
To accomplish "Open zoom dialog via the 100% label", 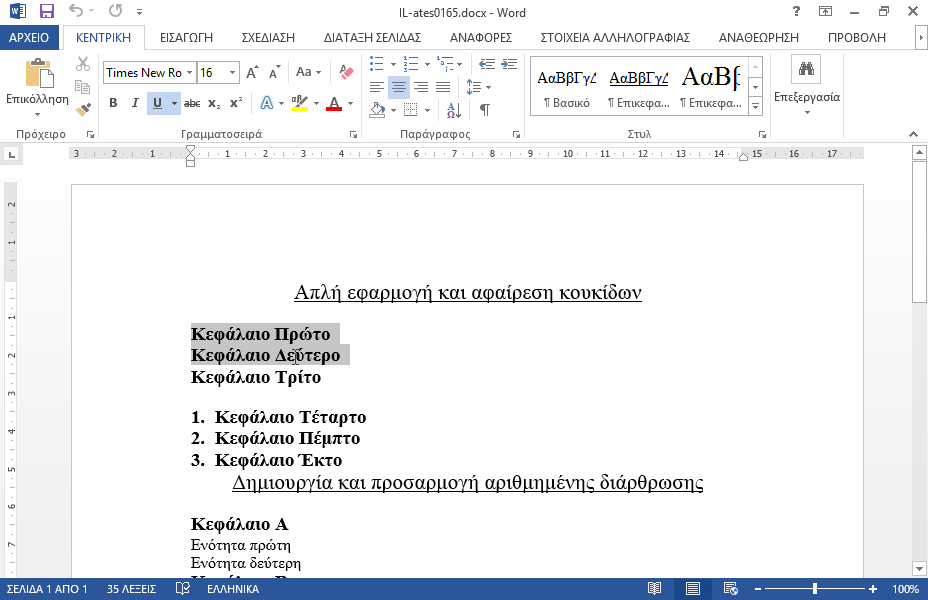I will point(906,589).
